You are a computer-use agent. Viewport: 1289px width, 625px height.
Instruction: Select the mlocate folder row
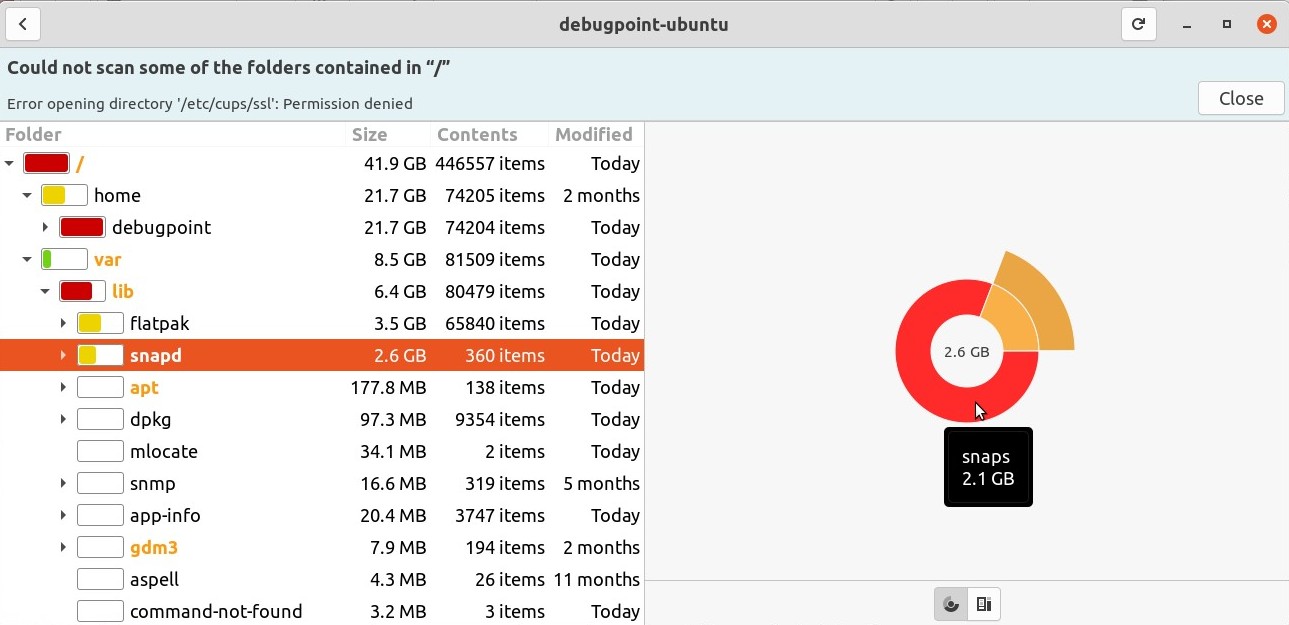pyautogui.click(x=164, y=451)
